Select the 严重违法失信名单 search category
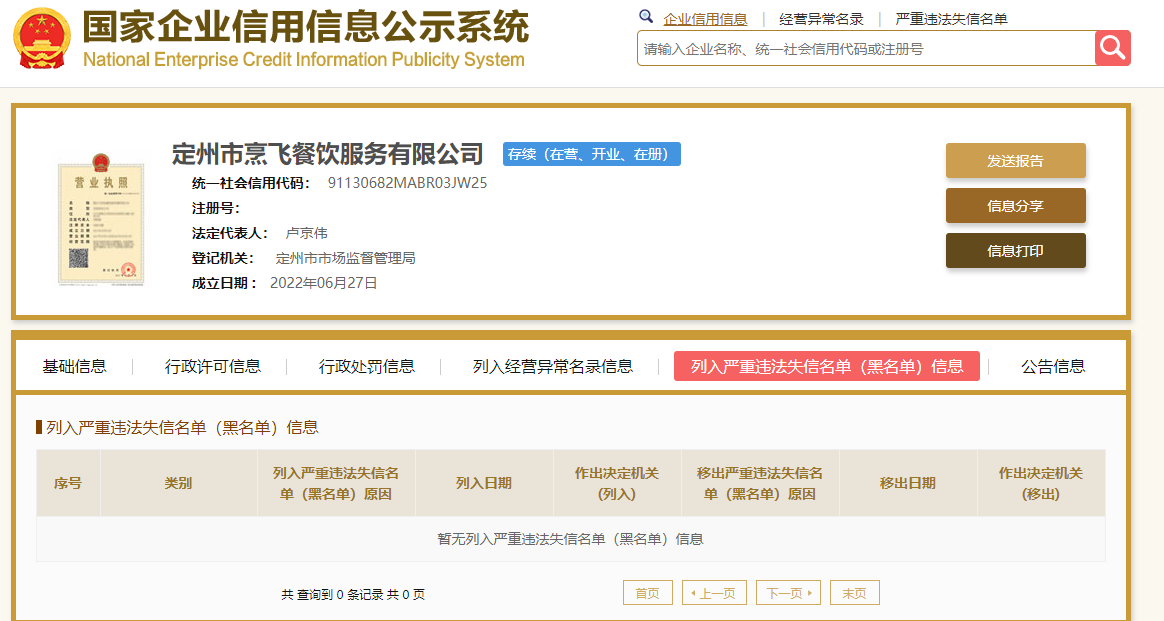1164x621 pixels. [x=951, y=19]
